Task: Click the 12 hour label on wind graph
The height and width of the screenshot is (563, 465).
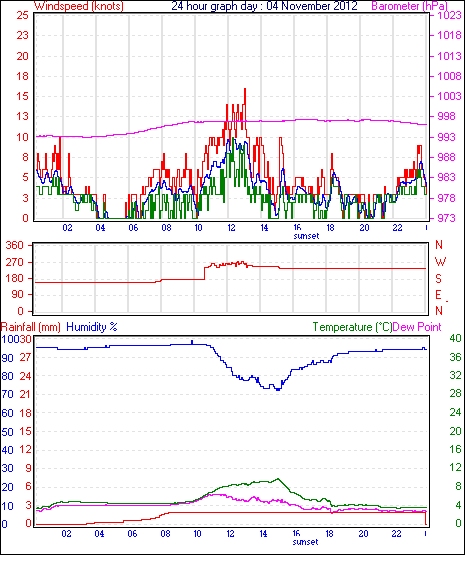Action: 231,228
